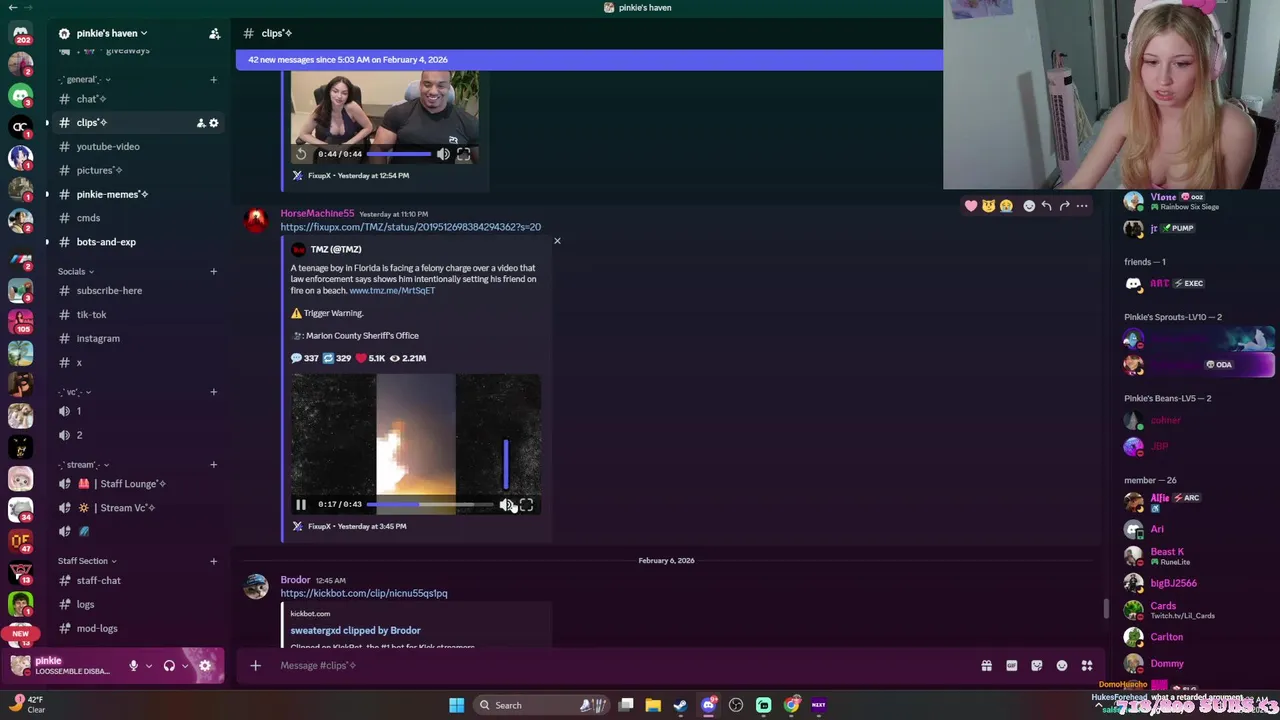
Task: Mute the TMZ video audio
Action: 506,505
